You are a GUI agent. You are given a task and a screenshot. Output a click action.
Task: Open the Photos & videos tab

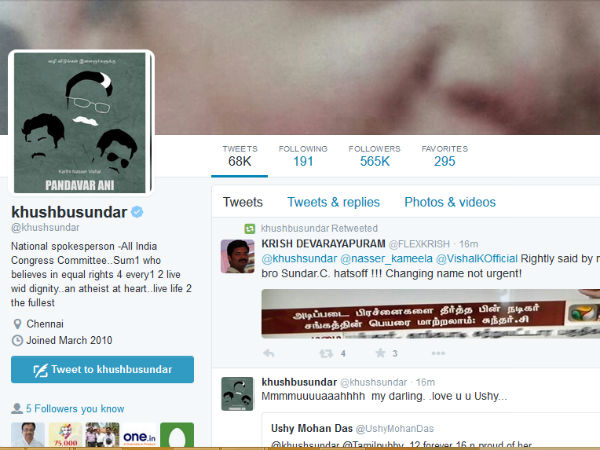(450, 202)
